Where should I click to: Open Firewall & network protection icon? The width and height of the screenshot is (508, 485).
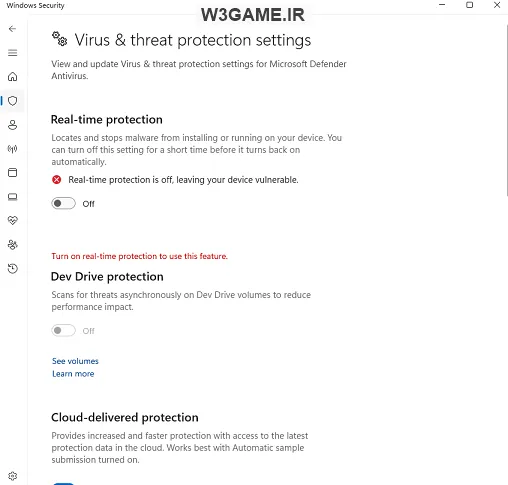pyautogui.click(x=12, y=149)
